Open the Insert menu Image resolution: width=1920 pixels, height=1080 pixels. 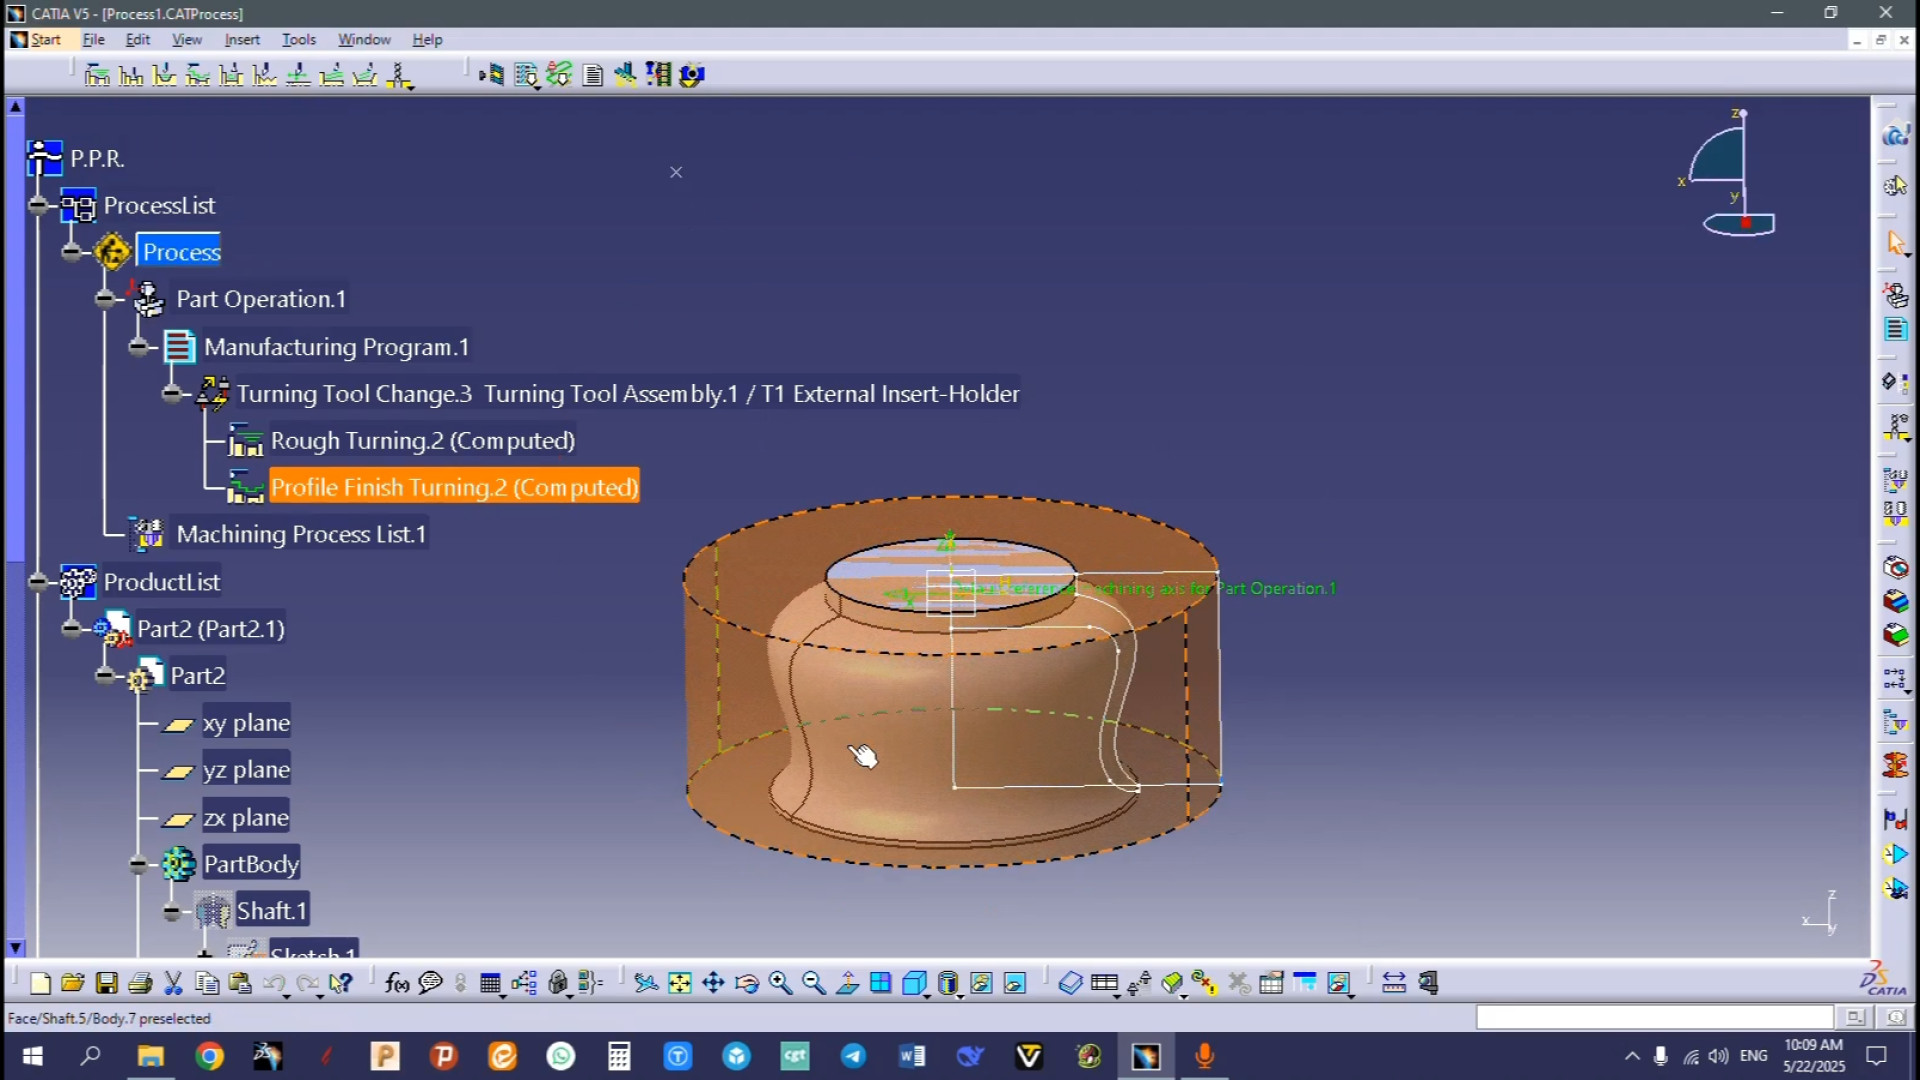click(x=241, y=39)
